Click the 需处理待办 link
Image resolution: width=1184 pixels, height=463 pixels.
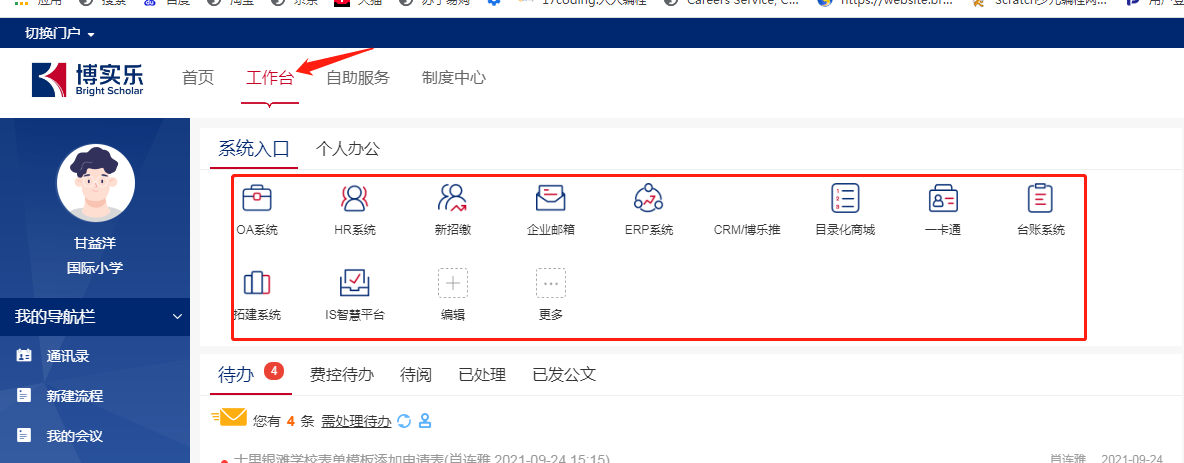click(356, 422)
